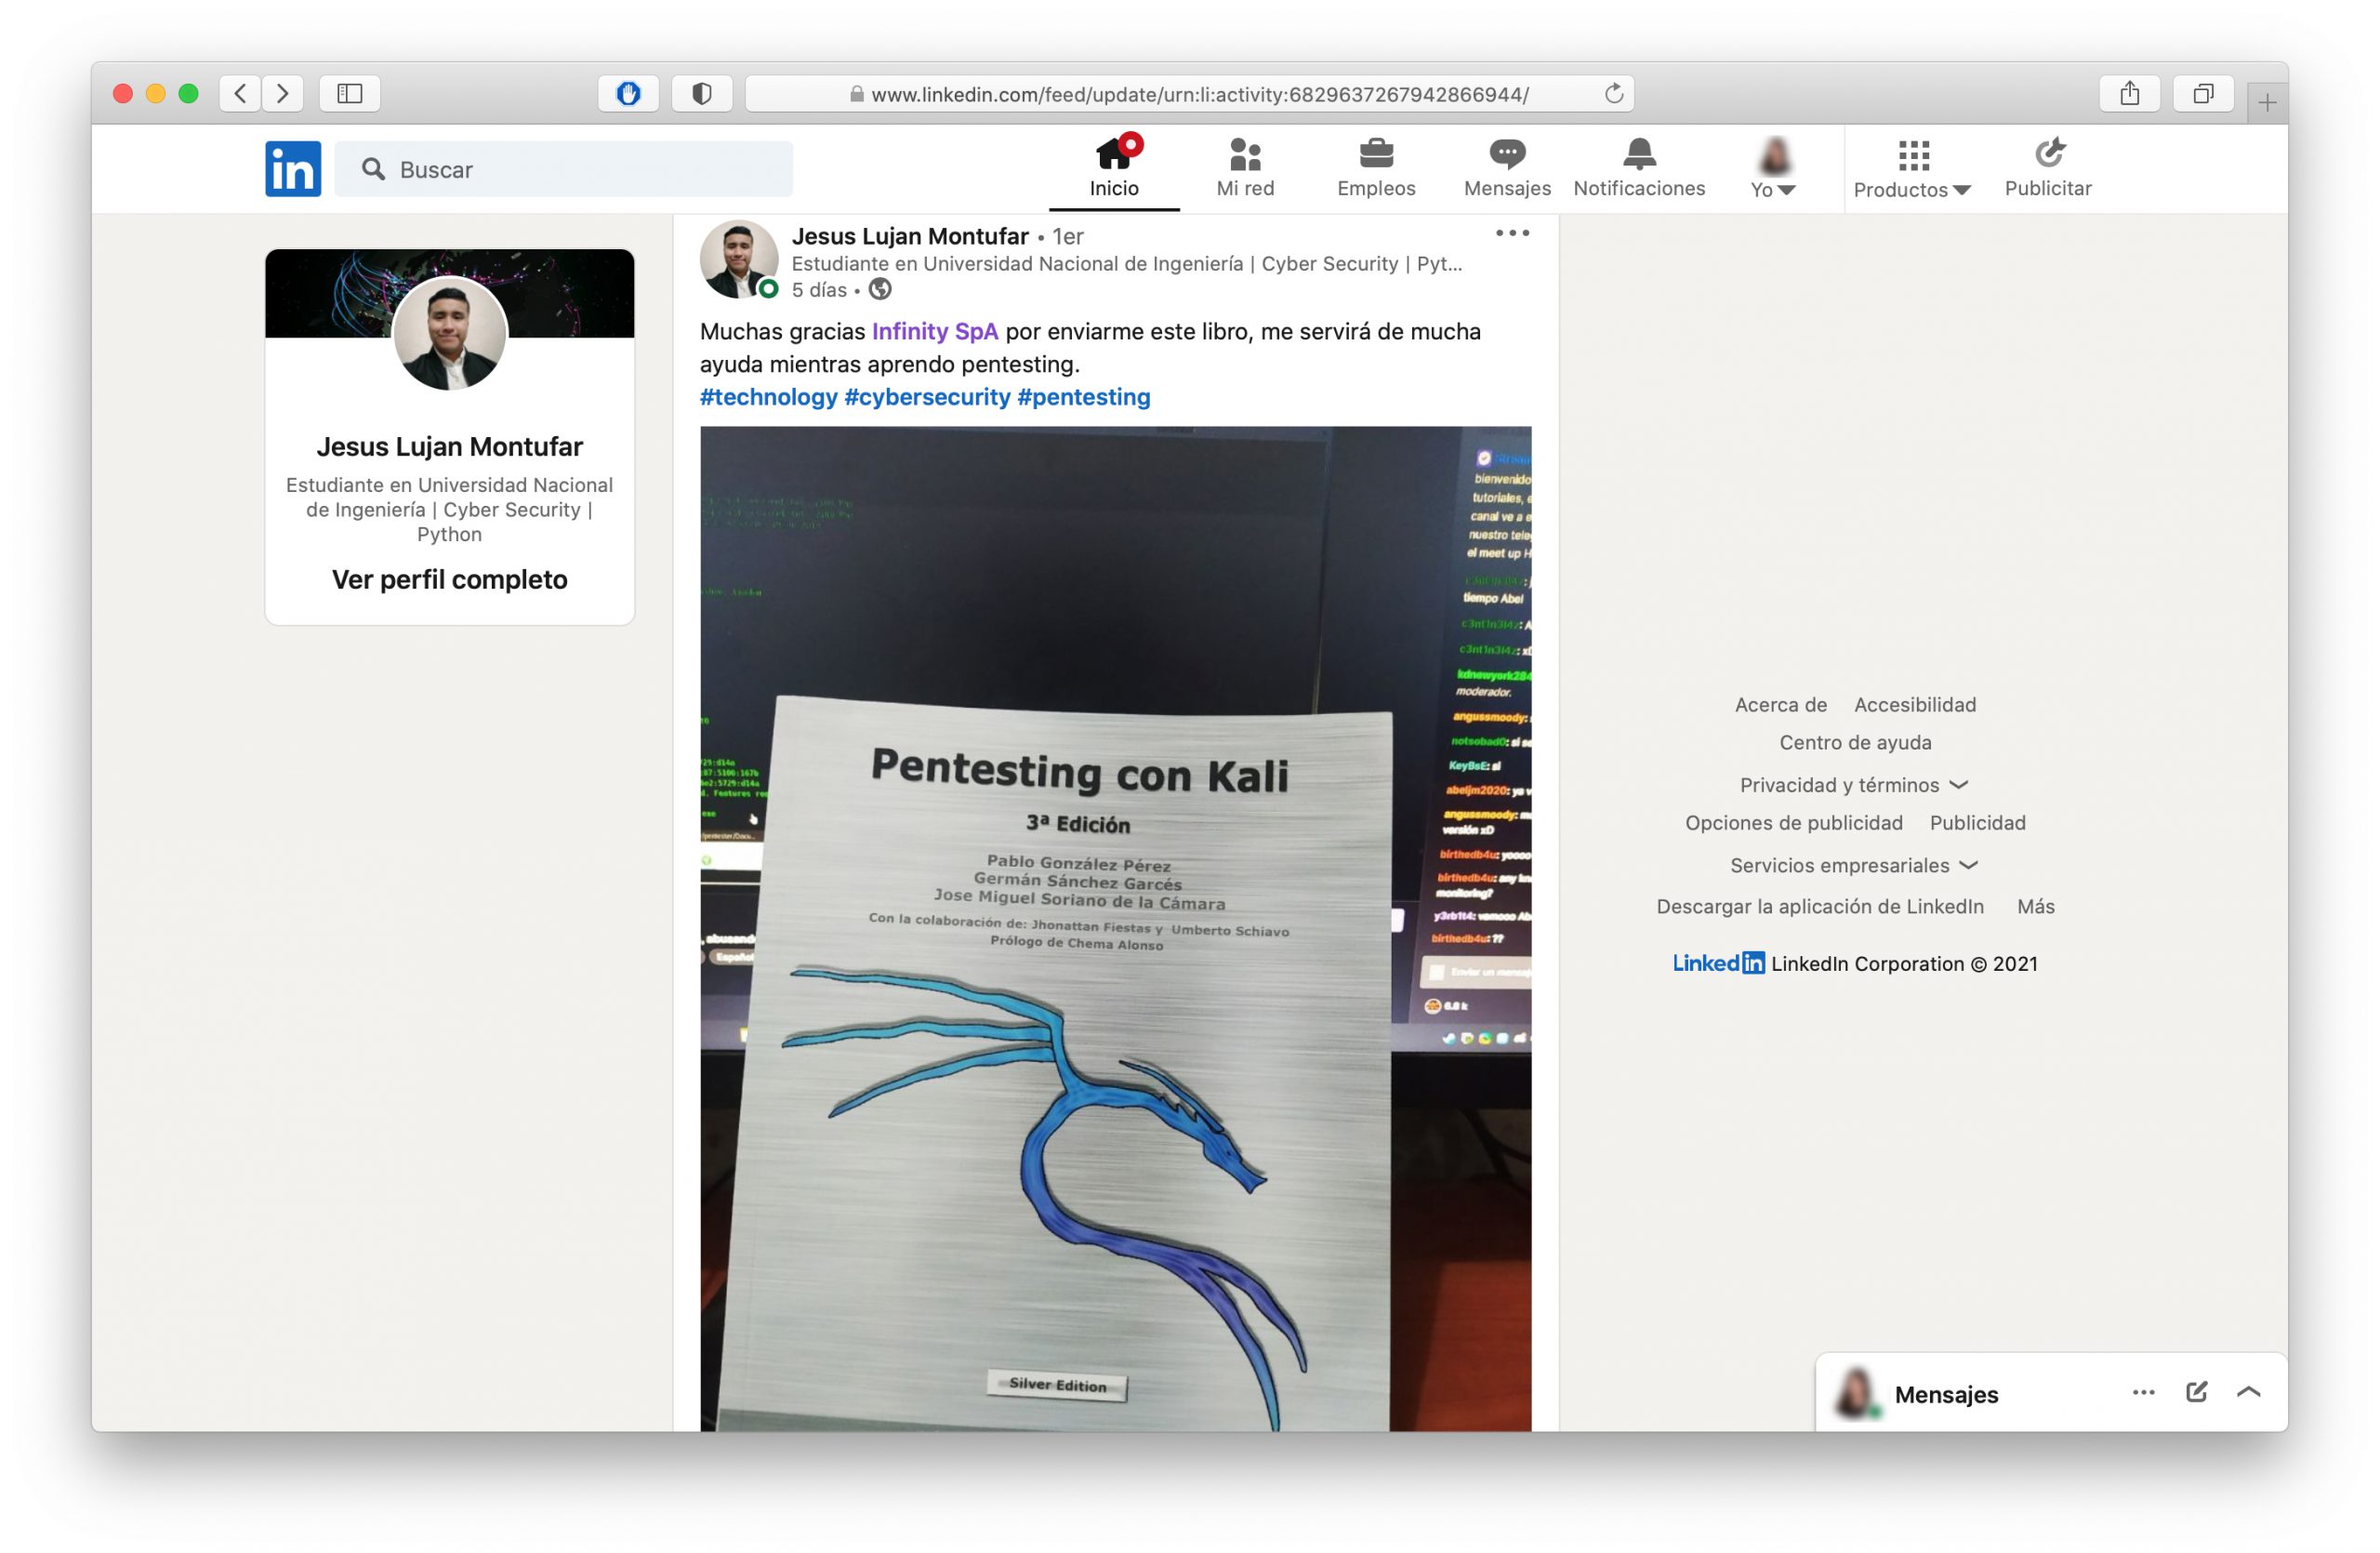Click Jesus Lujan Montufar name in sidebar card
The image size is (2380, 1553).
tap(450, 446)
